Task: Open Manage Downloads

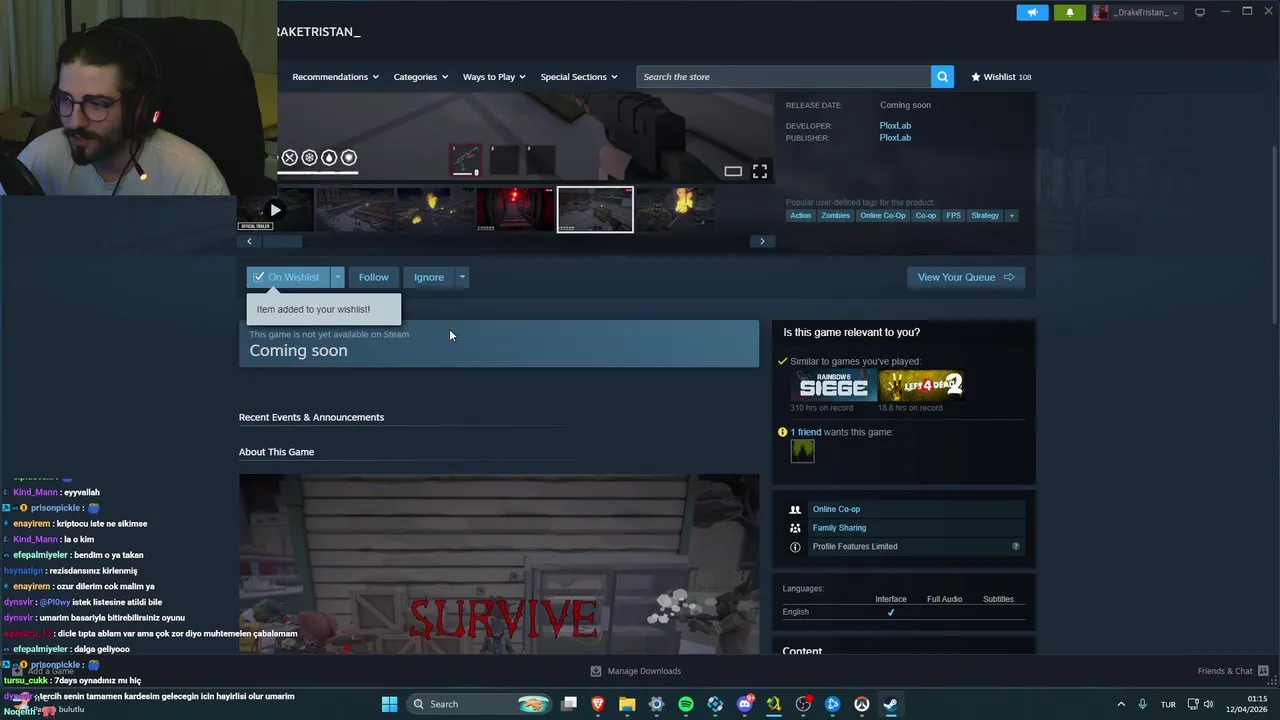Action: (636, 671)
